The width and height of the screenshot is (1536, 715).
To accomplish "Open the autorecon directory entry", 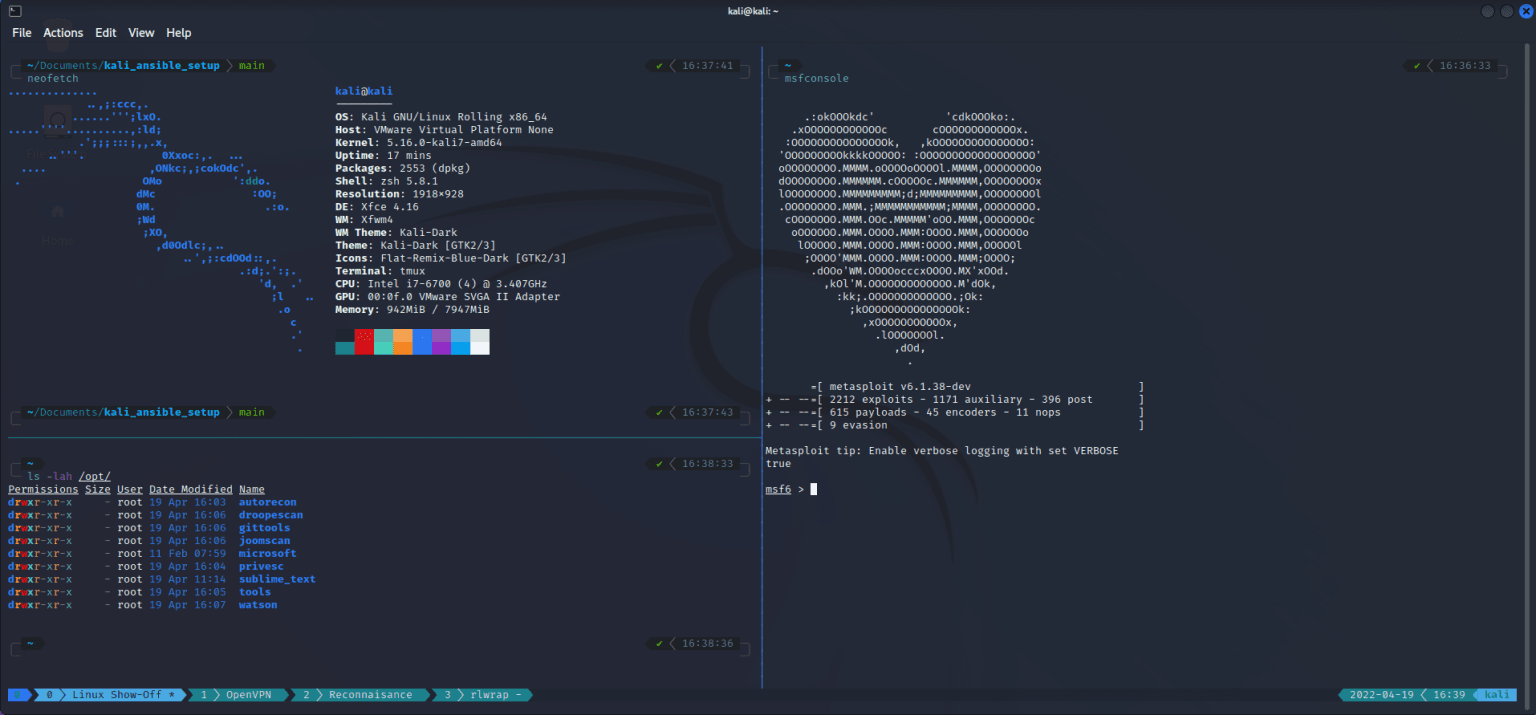I will pos(267,501).
